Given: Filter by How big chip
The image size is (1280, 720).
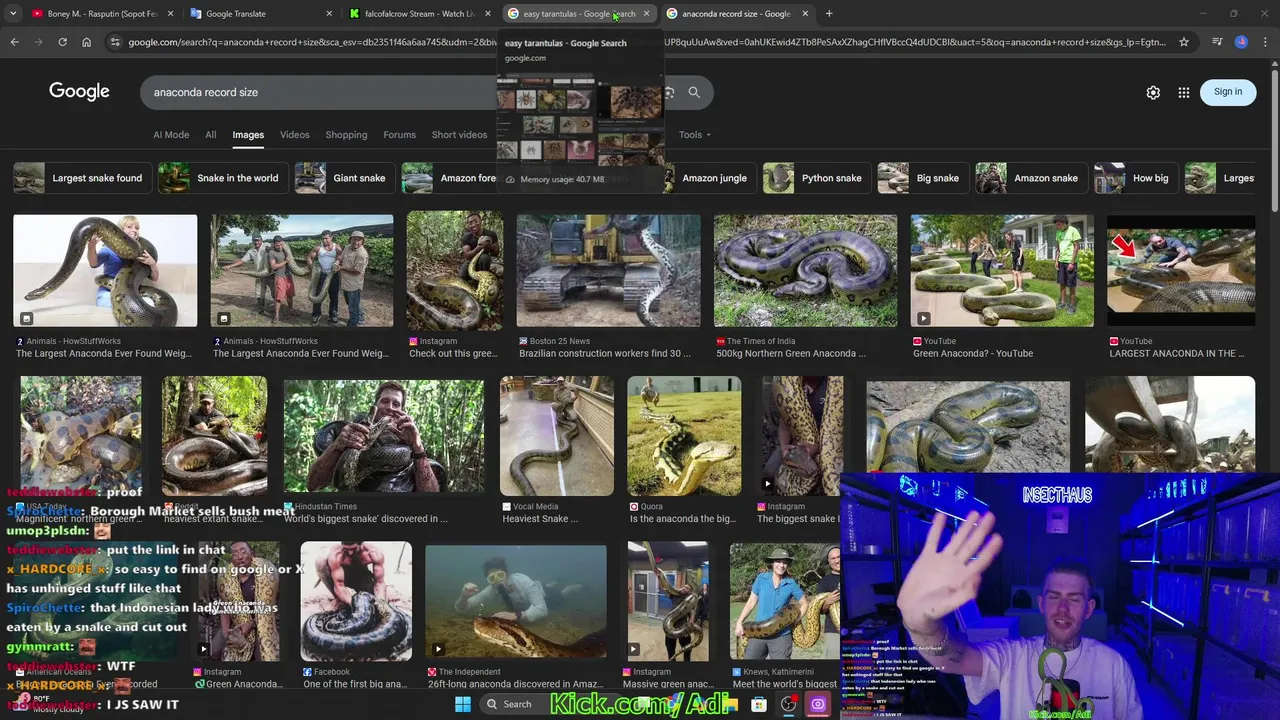Looking at the screenshot, I should [x=1135, y=178].
